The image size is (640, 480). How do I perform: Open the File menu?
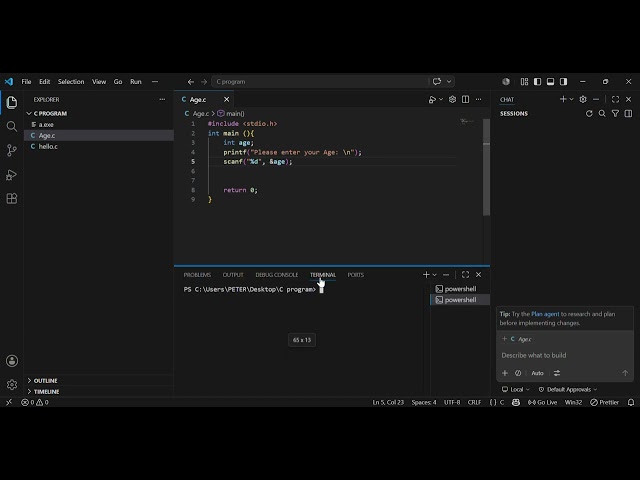click(27, 82)
